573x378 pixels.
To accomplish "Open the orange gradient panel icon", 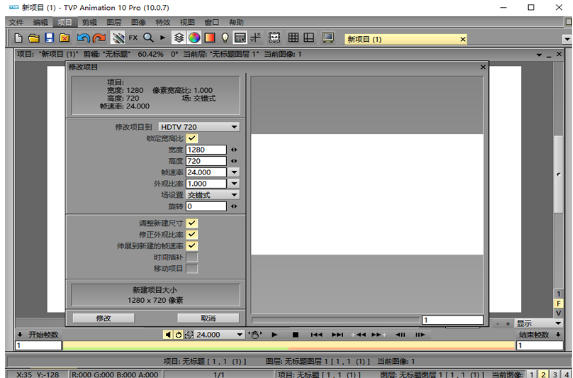I will click(210, 38).
